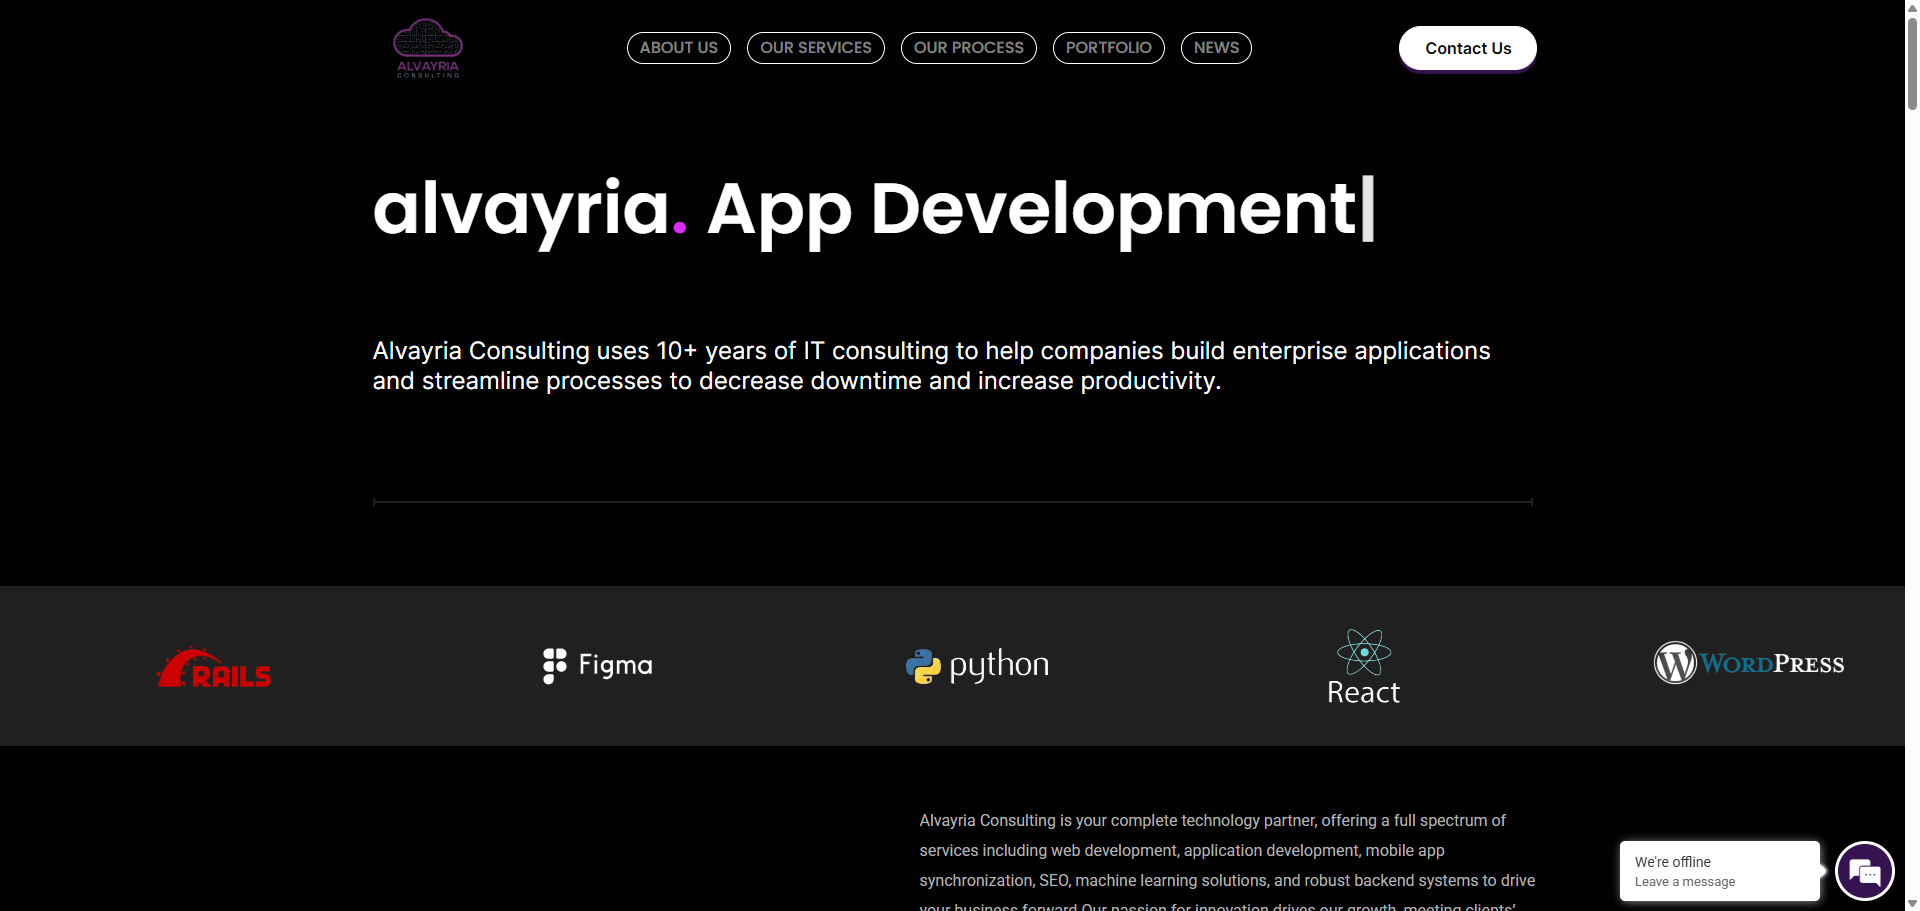Click the "Leave a message" chat box

pyautogui.click(x=1719, y=871)
